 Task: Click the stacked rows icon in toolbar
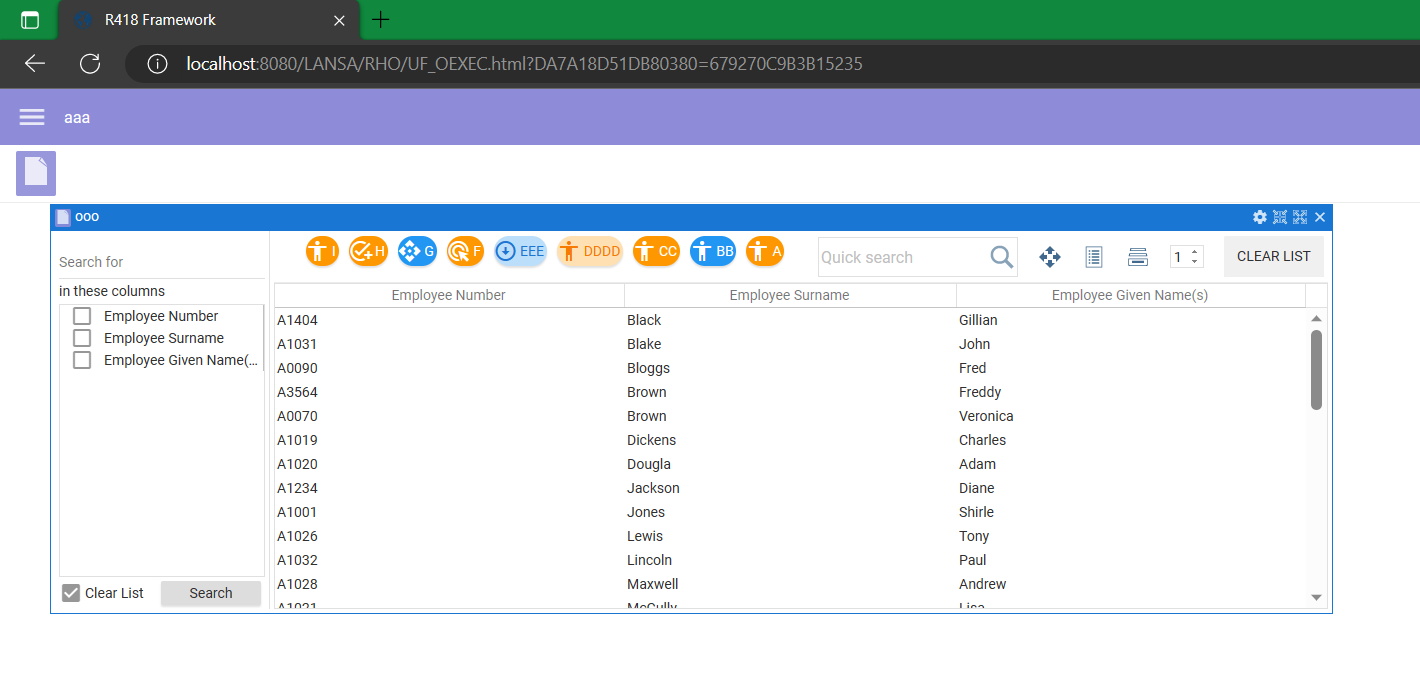(1137, 257)
